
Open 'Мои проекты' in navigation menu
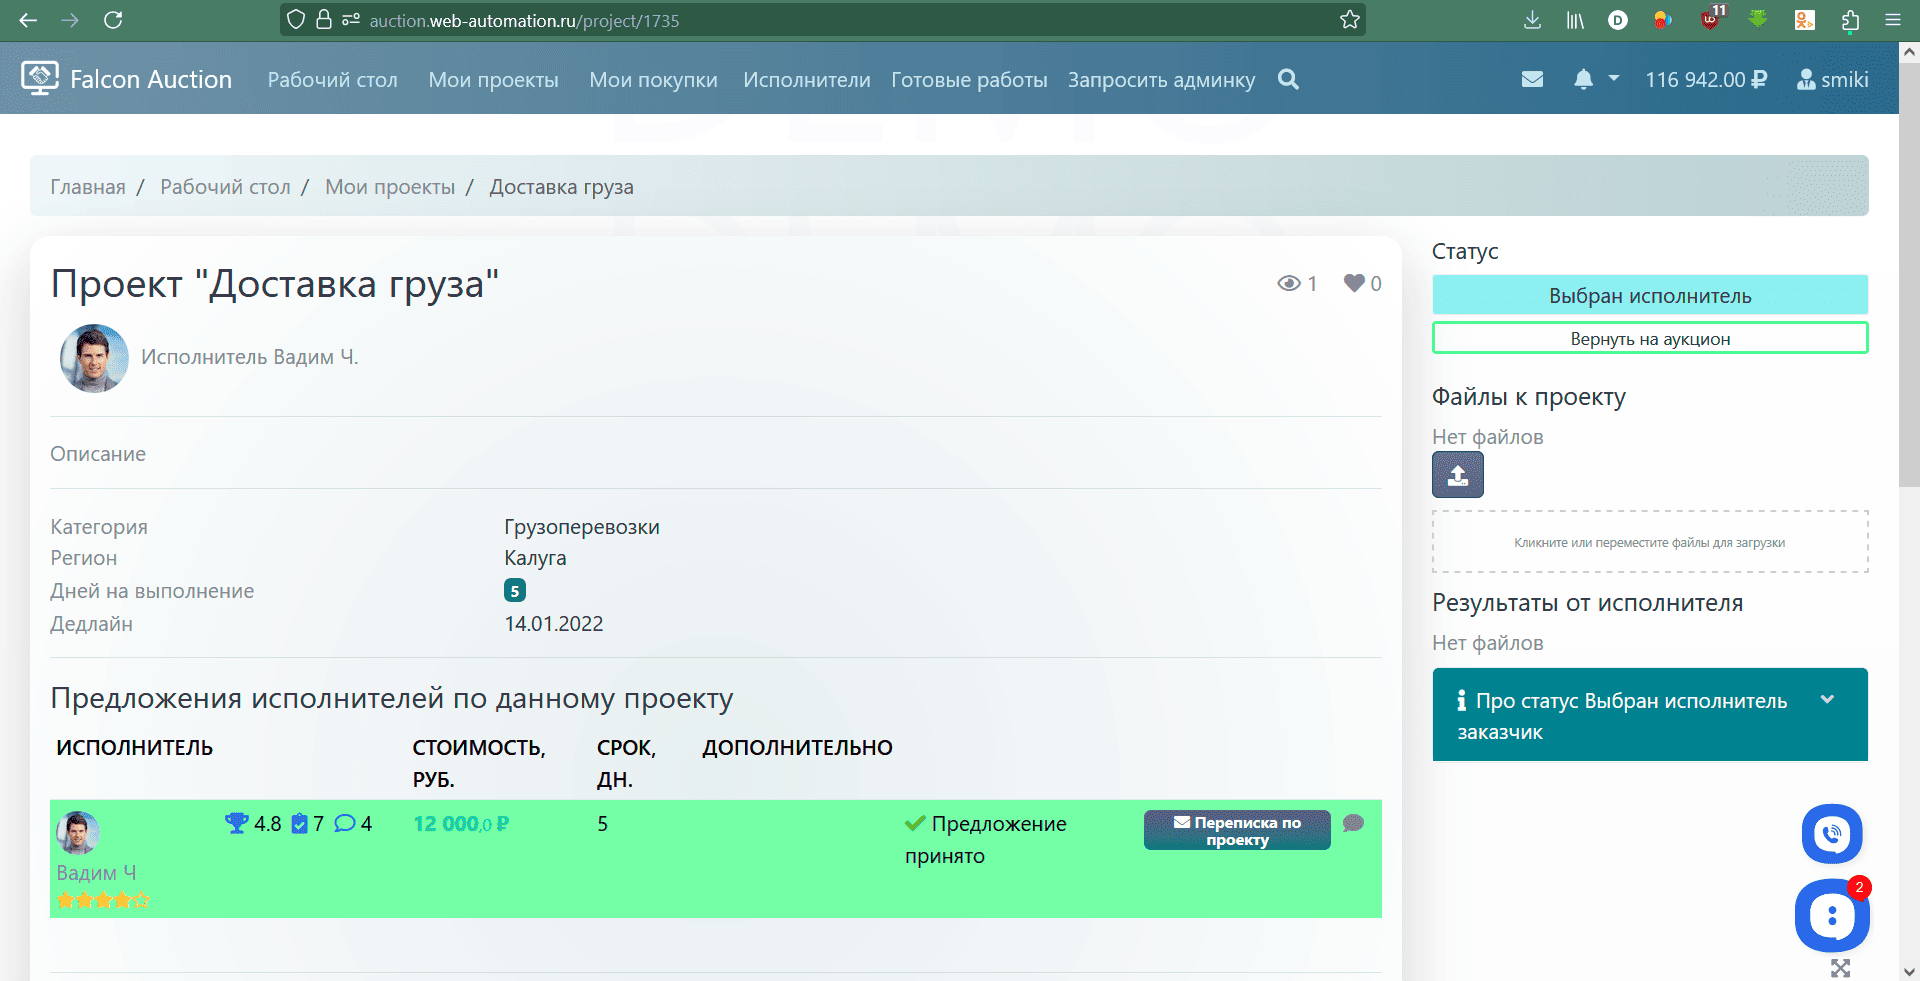pyautogui.click(x=493, y=80)
